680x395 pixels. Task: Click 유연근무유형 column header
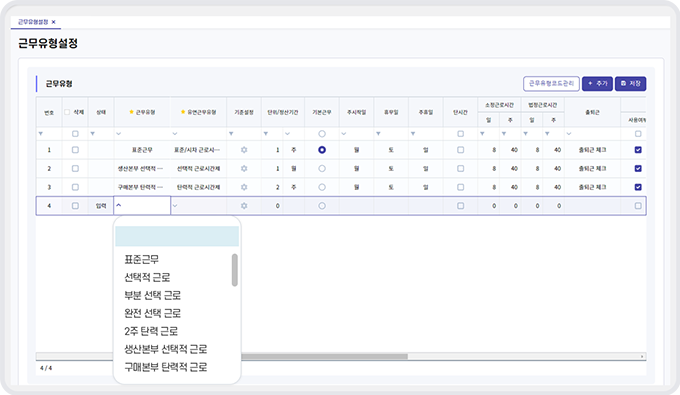click(198, 112)
